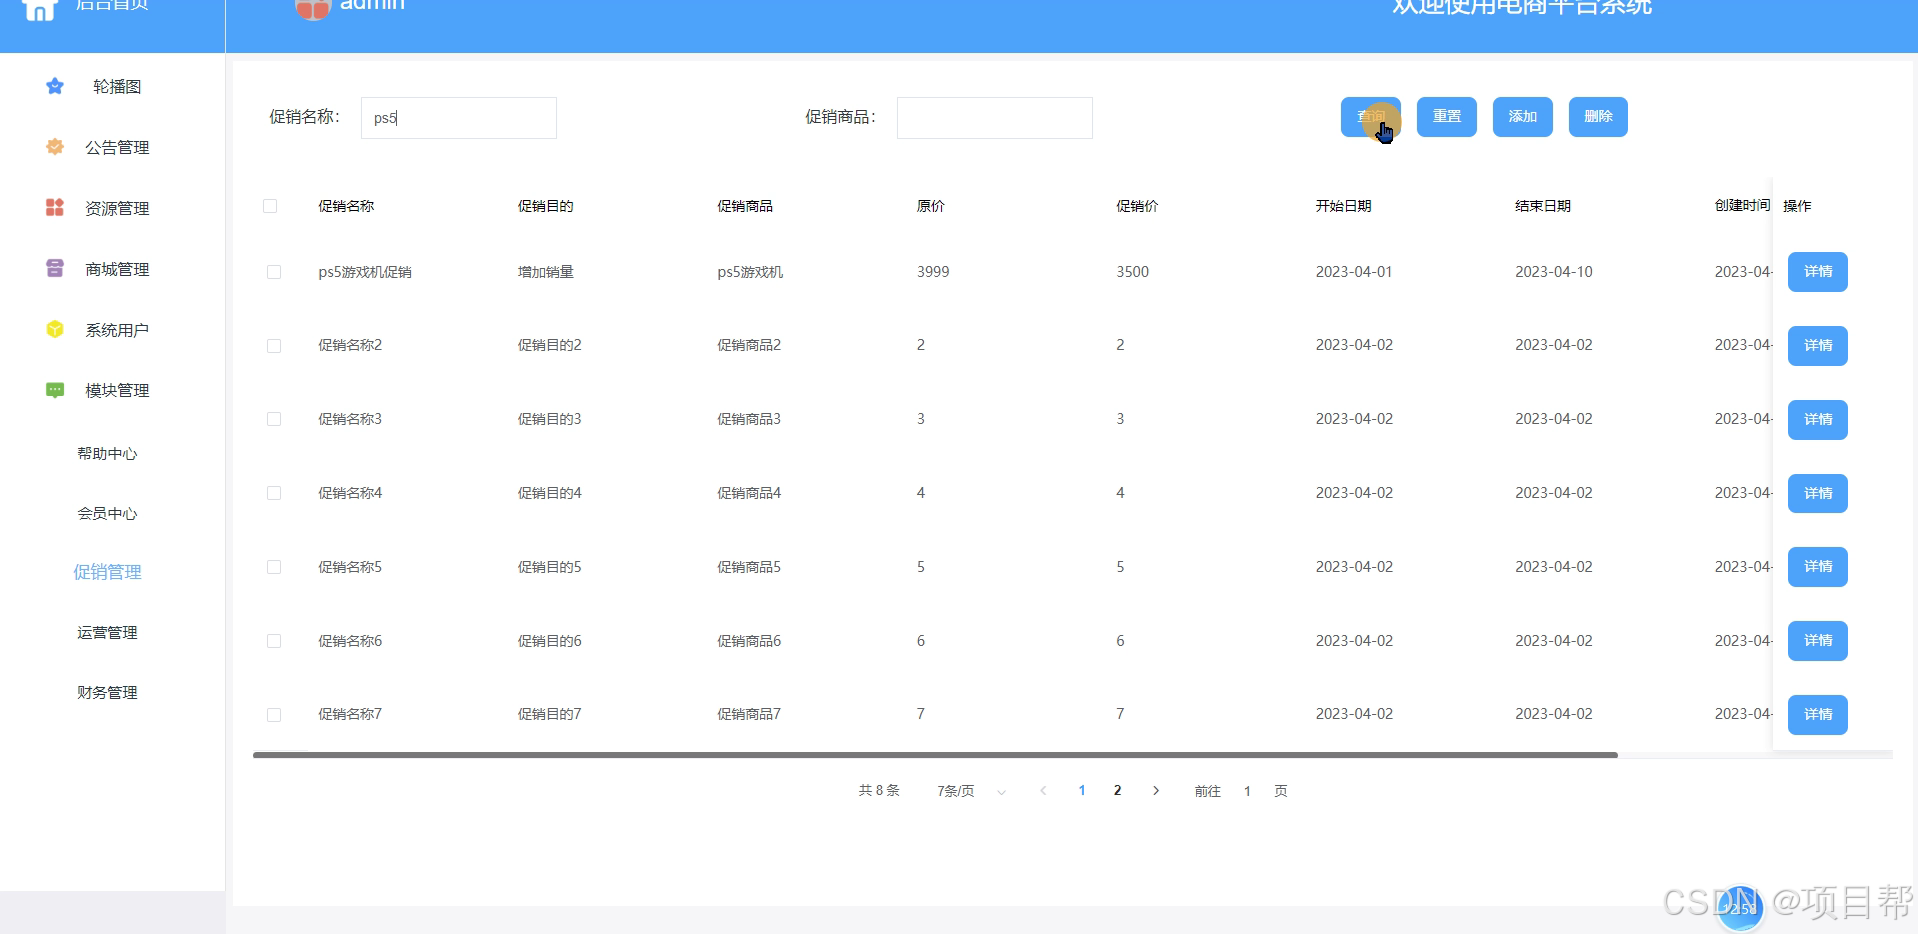Click the ps5游戏机 product cell
The width and height of the screenshot is (1918, 934).
click(x=750, y=272)
